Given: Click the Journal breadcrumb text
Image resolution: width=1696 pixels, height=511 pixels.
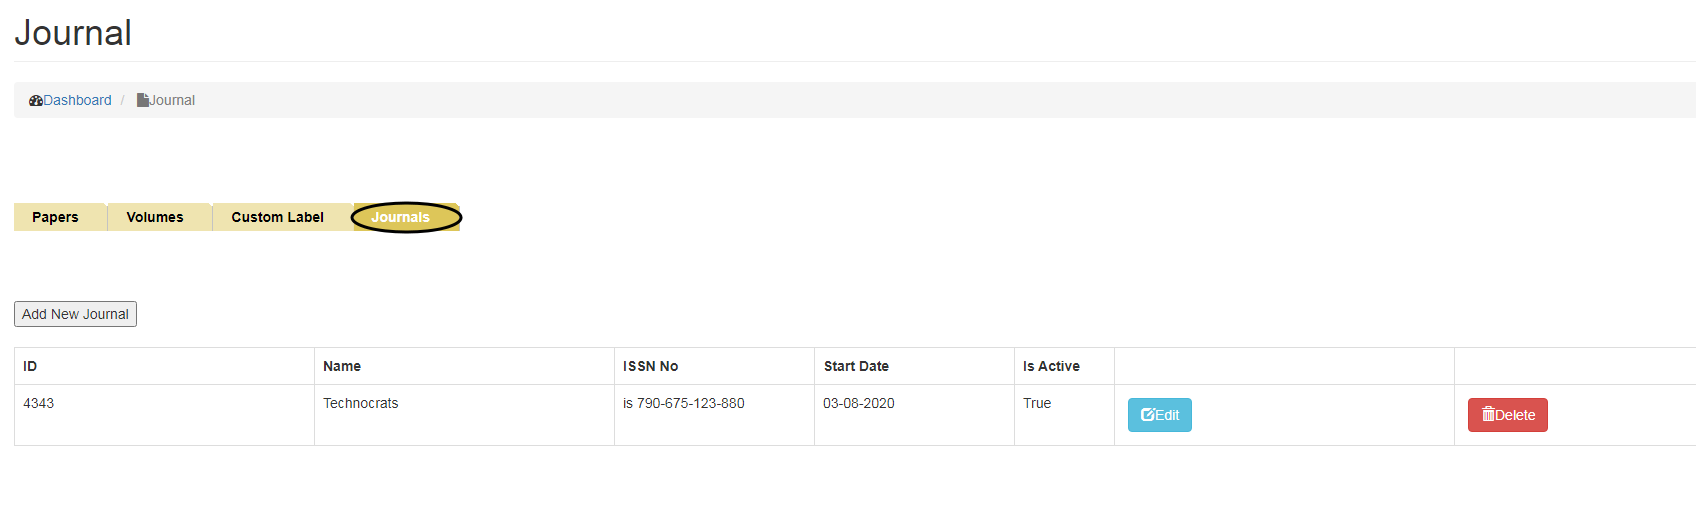Looking at the screenshot, I should pos(172,100).
